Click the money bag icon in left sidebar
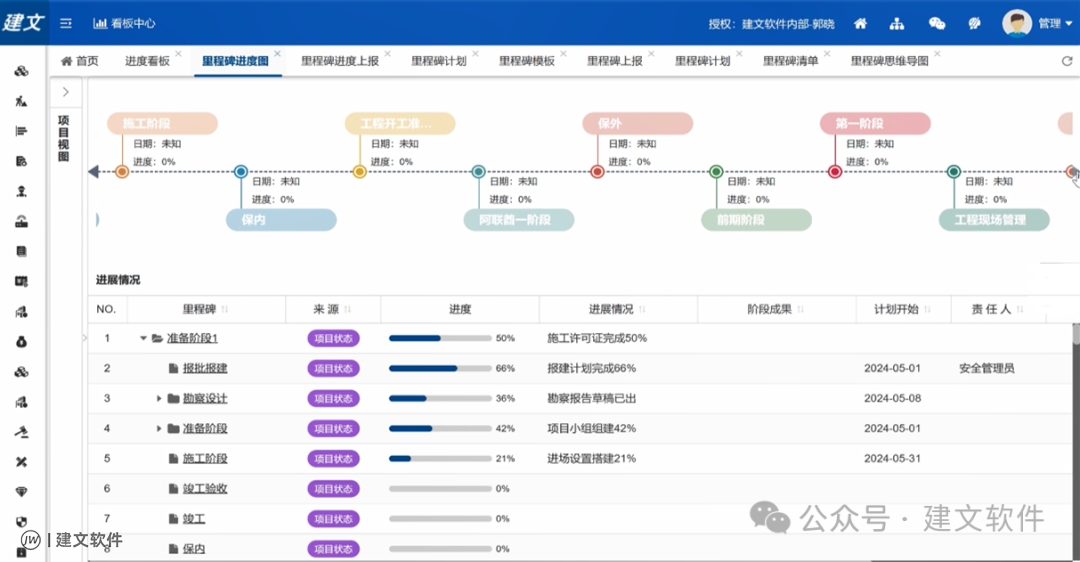1080x562 pixels. pyautogui.click(x=21, y=342)
